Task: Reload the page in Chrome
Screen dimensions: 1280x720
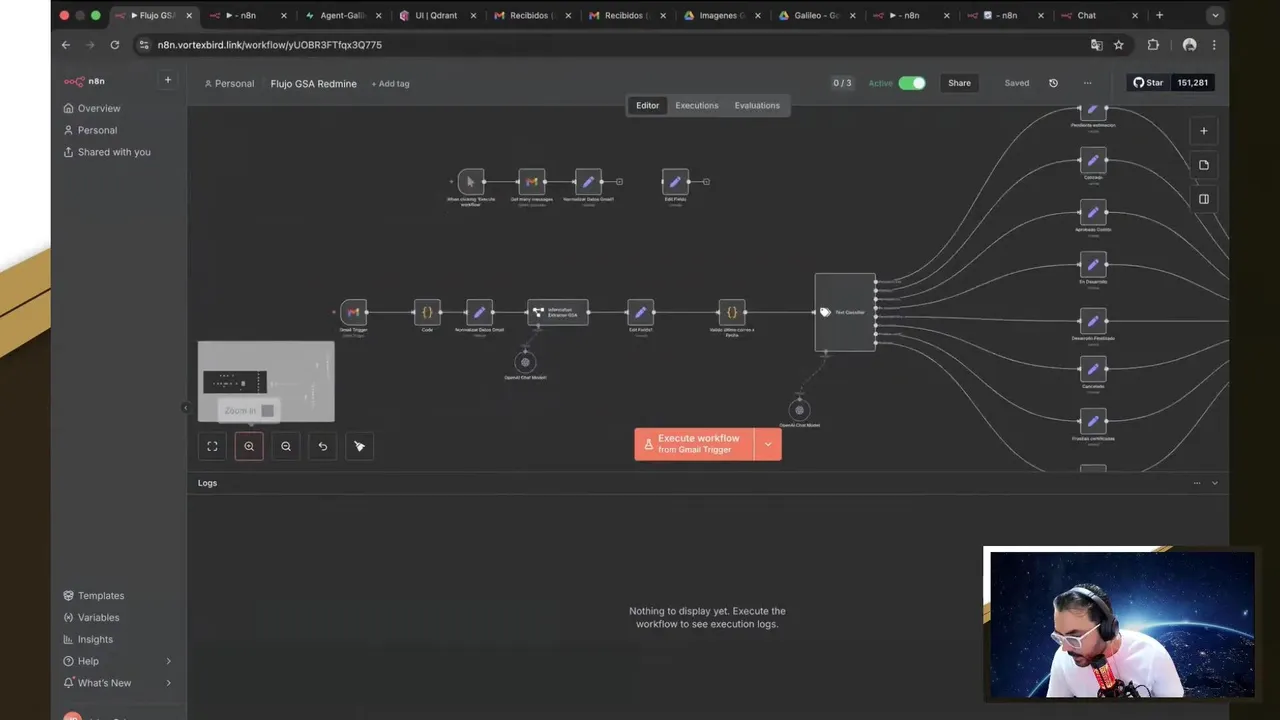Action: pos(115,45)
